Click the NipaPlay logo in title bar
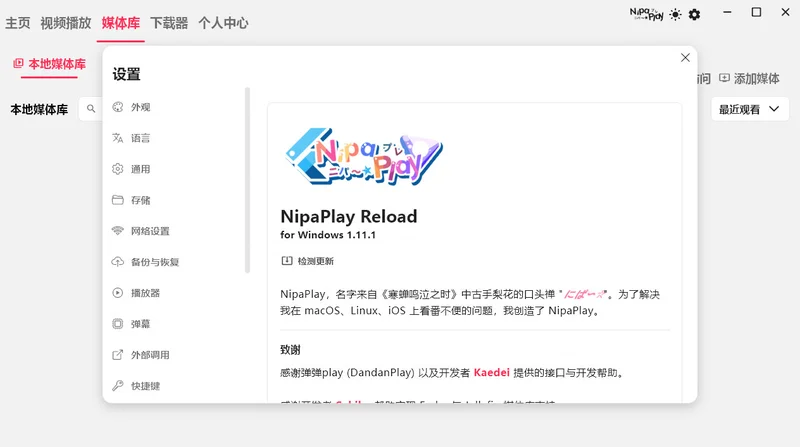The image size is (800, 447). 646,14
